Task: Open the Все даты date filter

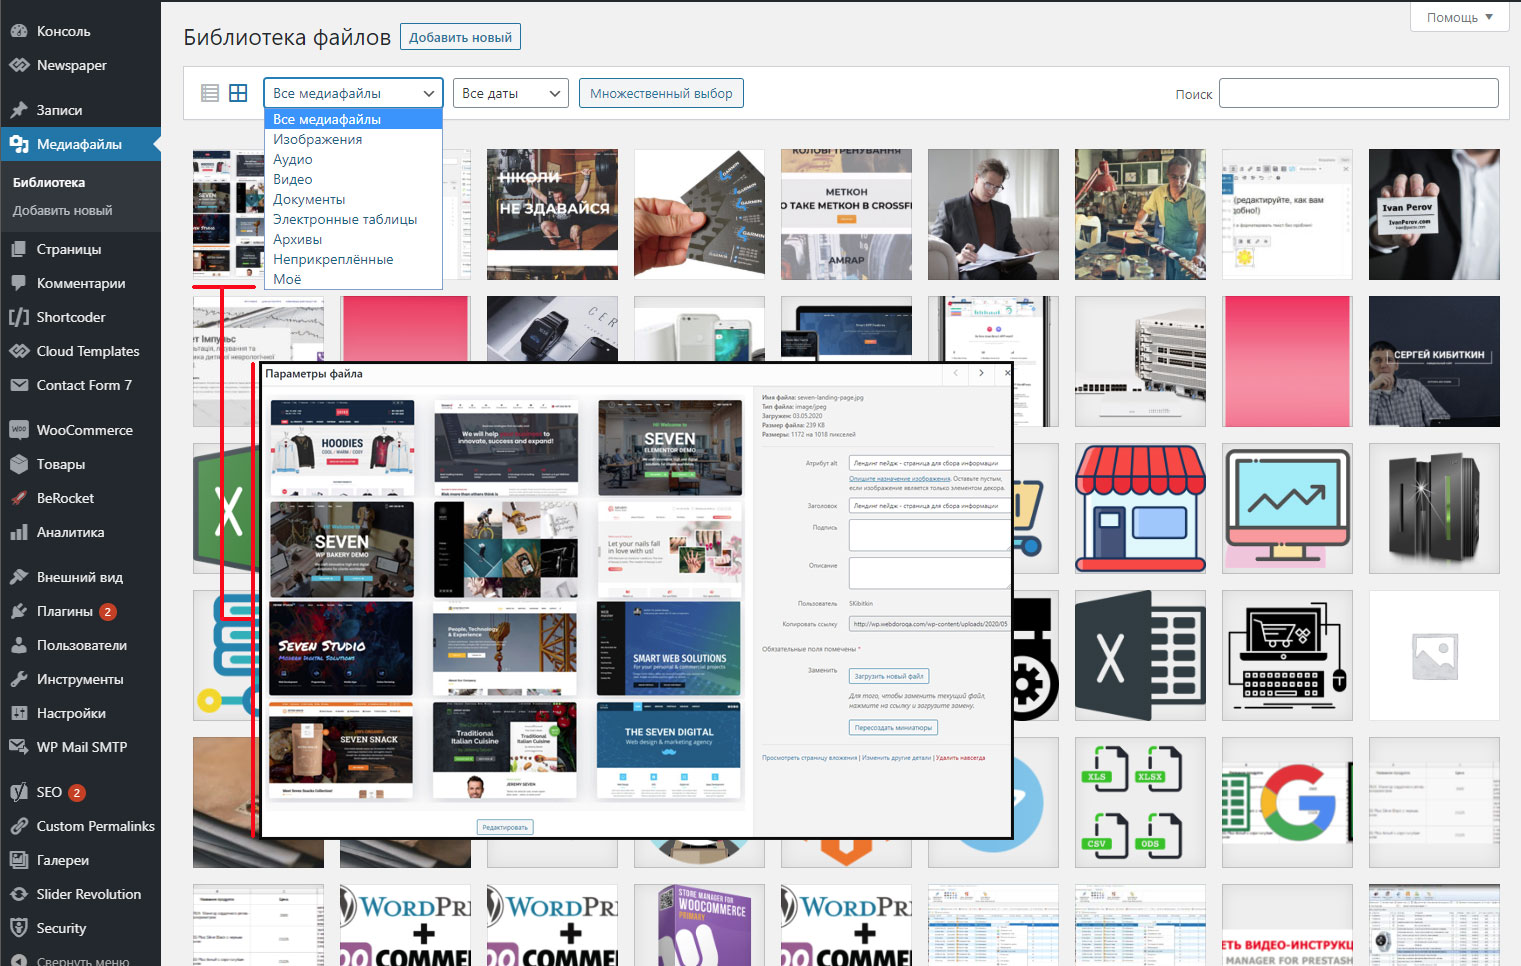Action: 511,93
